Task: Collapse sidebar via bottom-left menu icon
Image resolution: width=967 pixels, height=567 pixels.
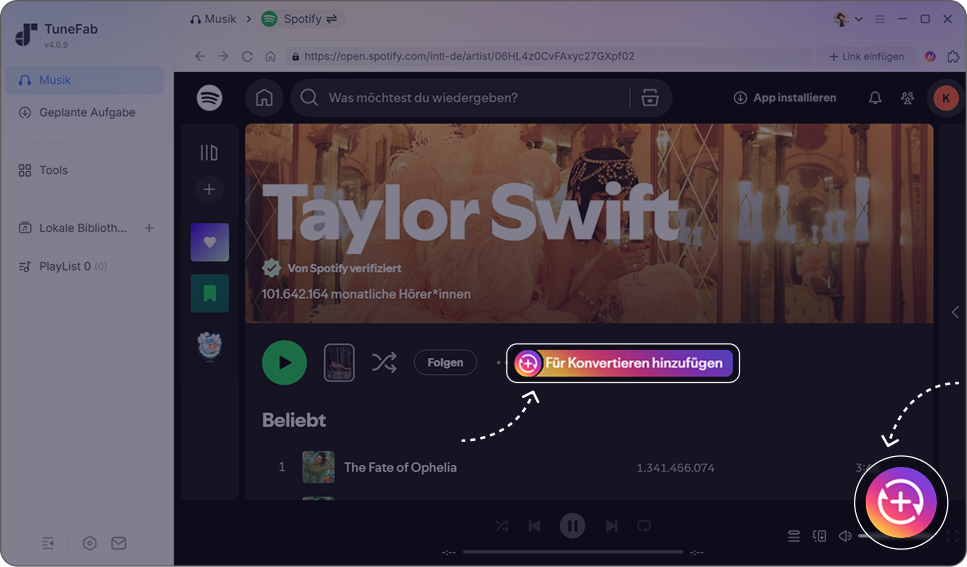Action: coord(47,543)
